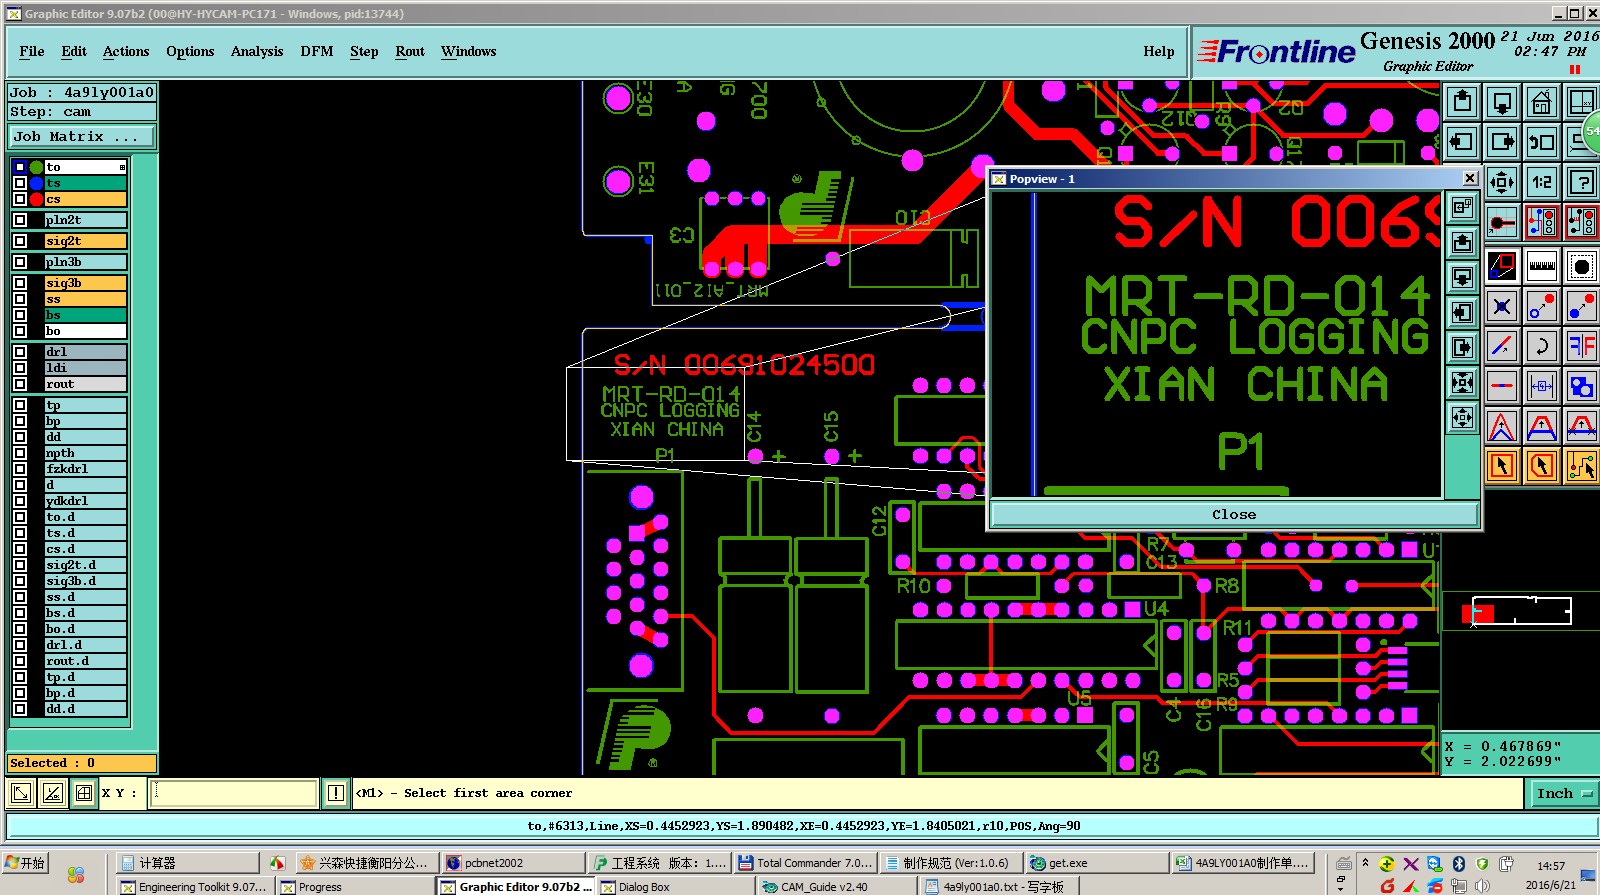
Task: Open the DFM menu
Action: (317, 51)
